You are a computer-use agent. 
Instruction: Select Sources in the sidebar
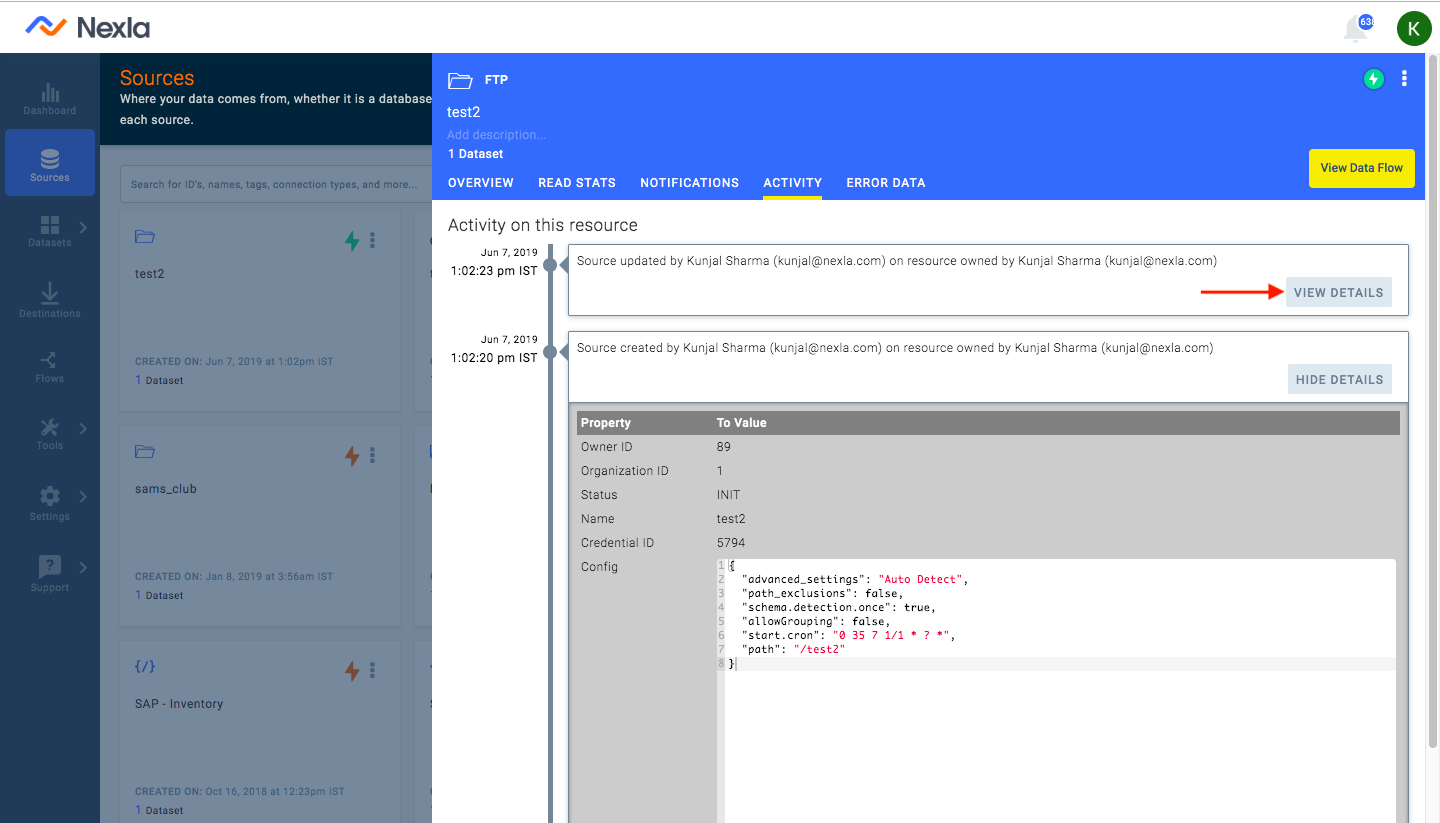click(x=50, y=163)
